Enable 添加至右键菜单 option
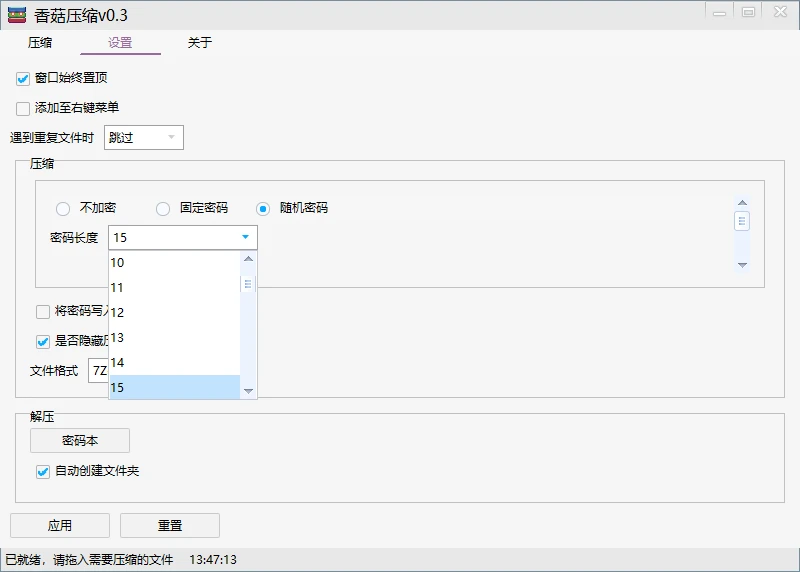 (23, 109)
